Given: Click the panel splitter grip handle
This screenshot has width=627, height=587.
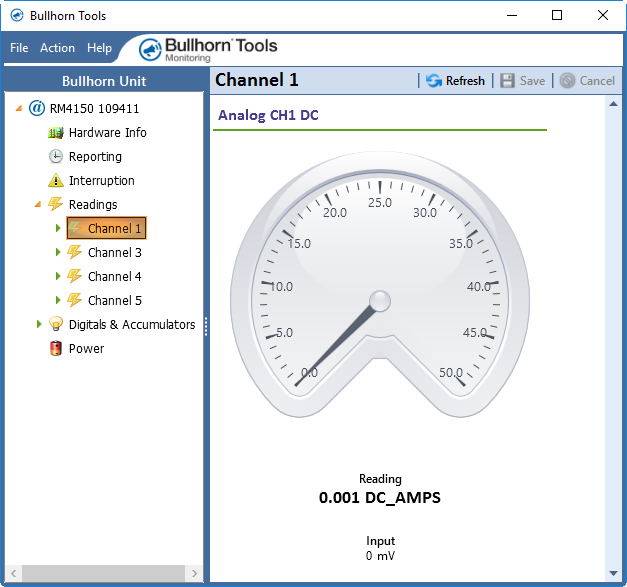Looking at the screenshot, I should [206, 327].
